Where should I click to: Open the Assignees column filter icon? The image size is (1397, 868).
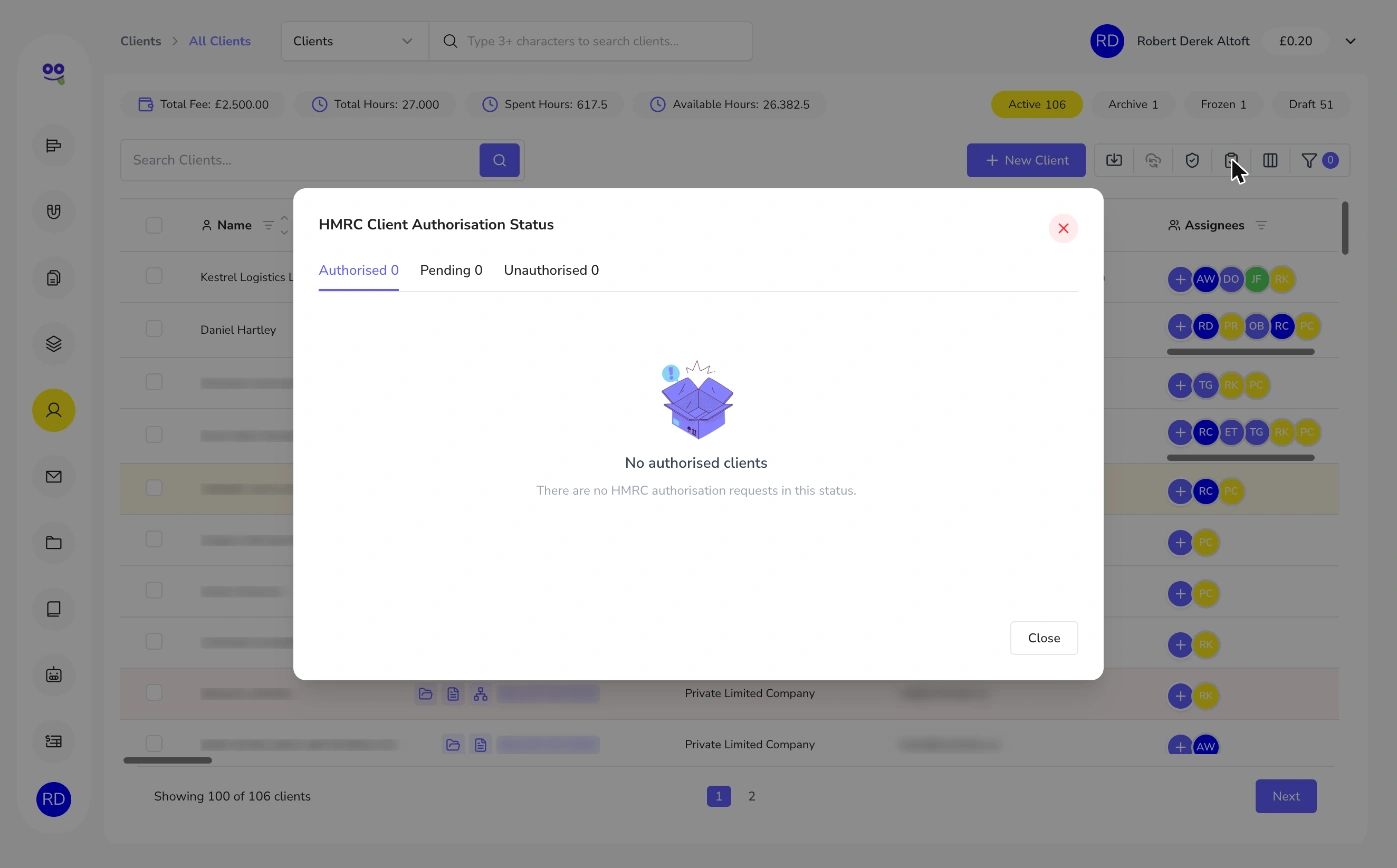pyautogui.click(x=1261, y=225)
